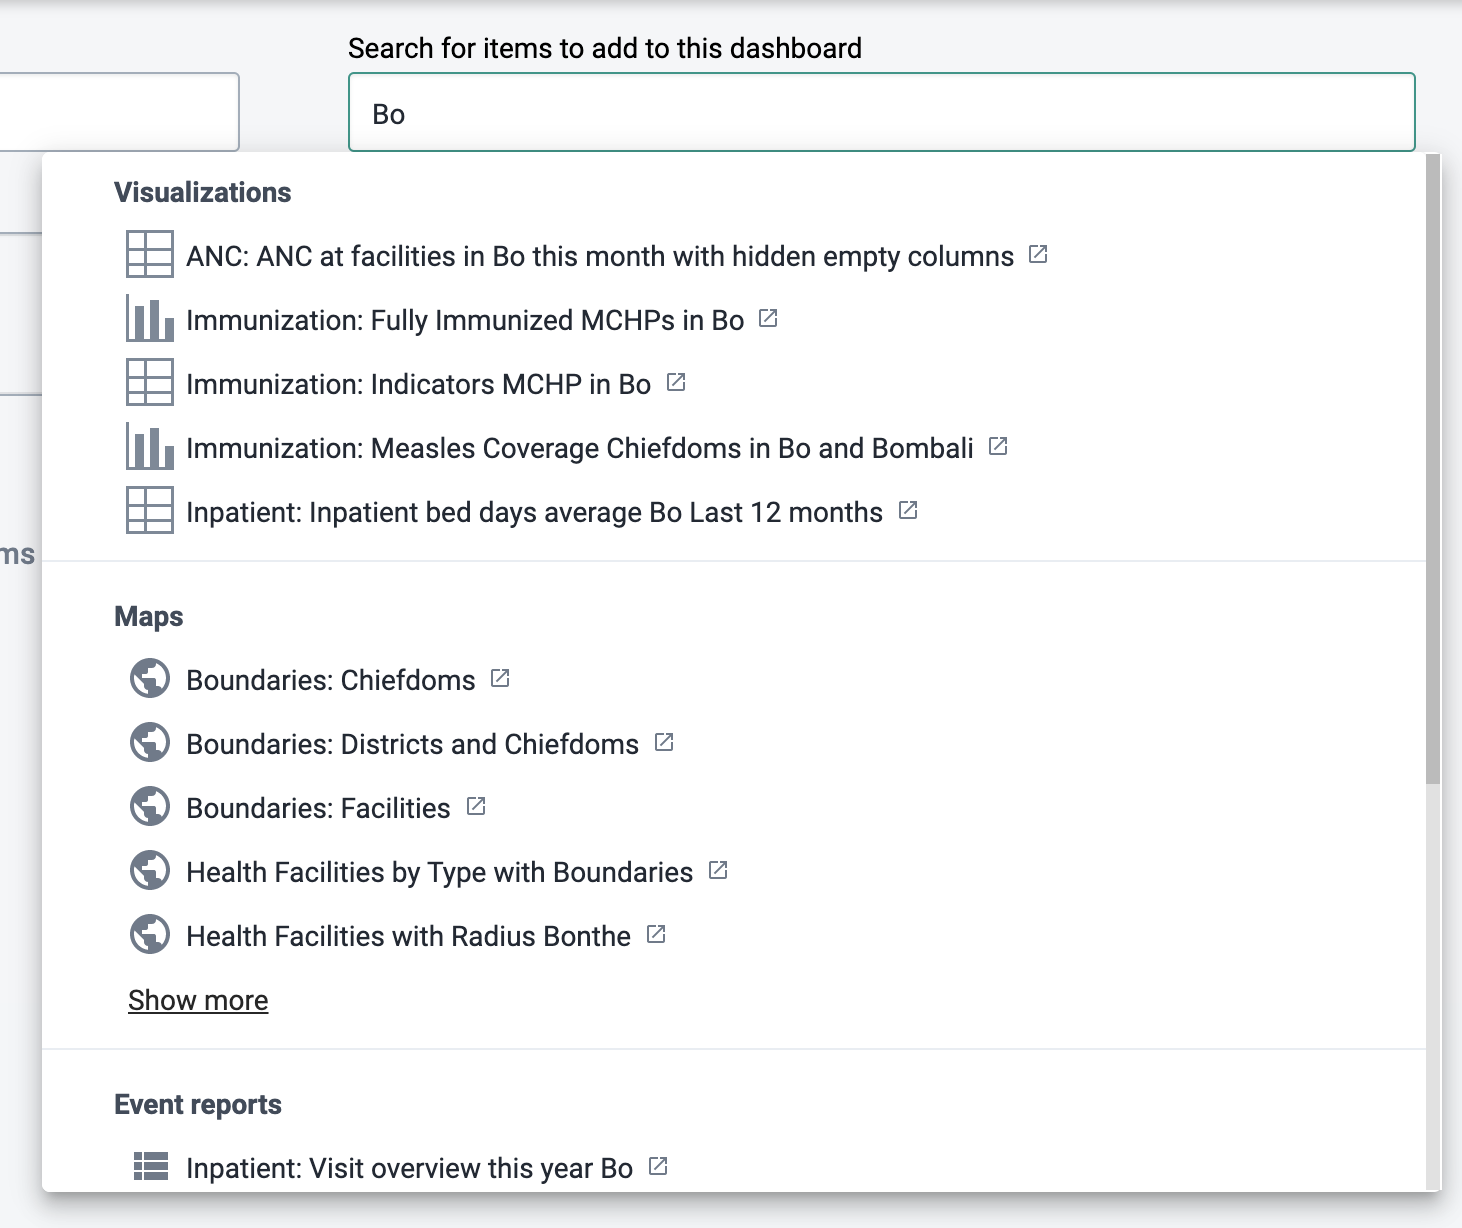Open Boundaries: Facilities external link icon
Image resolution: width=1462 pixels, height=1228 pixels.
coord(476,807)
